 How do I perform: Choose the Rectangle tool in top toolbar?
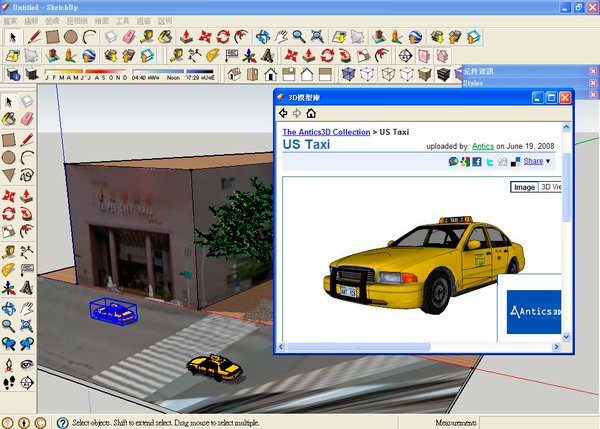(x=52, y=37)
